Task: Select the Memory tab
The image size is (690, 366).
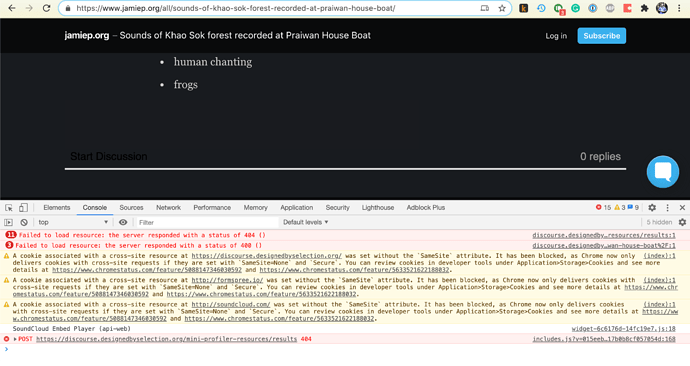Action: tap(255, 208)
